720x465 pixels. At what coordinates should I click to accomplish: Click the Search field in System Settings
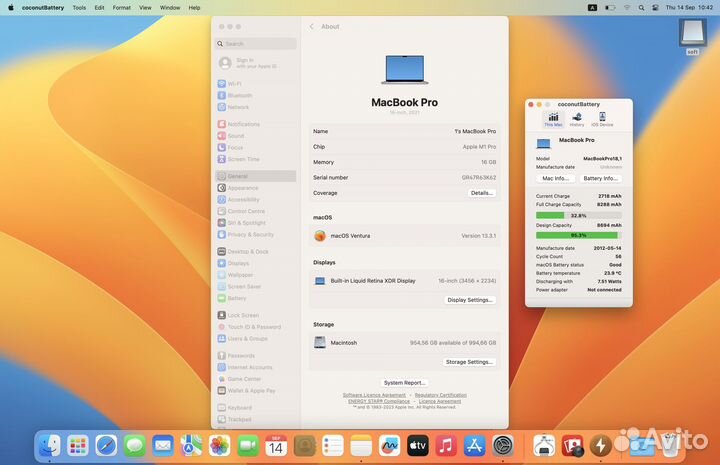(256, 44)
